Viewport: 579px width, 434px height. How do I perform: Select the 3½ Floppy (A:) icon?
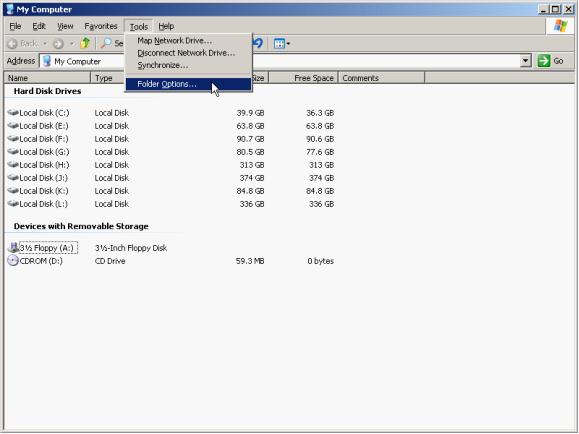point(13,247)
